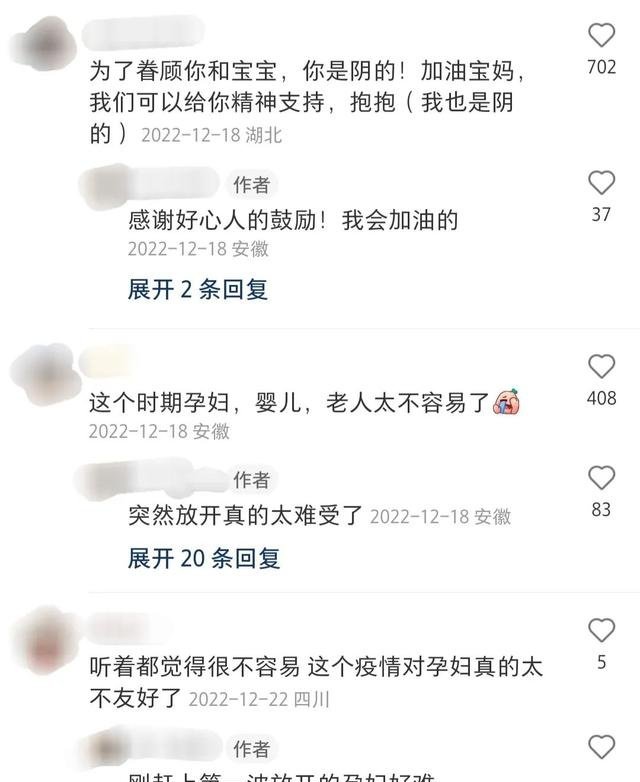Expand 展开 2 条回复 replies
This screenshot has height=782, width=640.
198,289
